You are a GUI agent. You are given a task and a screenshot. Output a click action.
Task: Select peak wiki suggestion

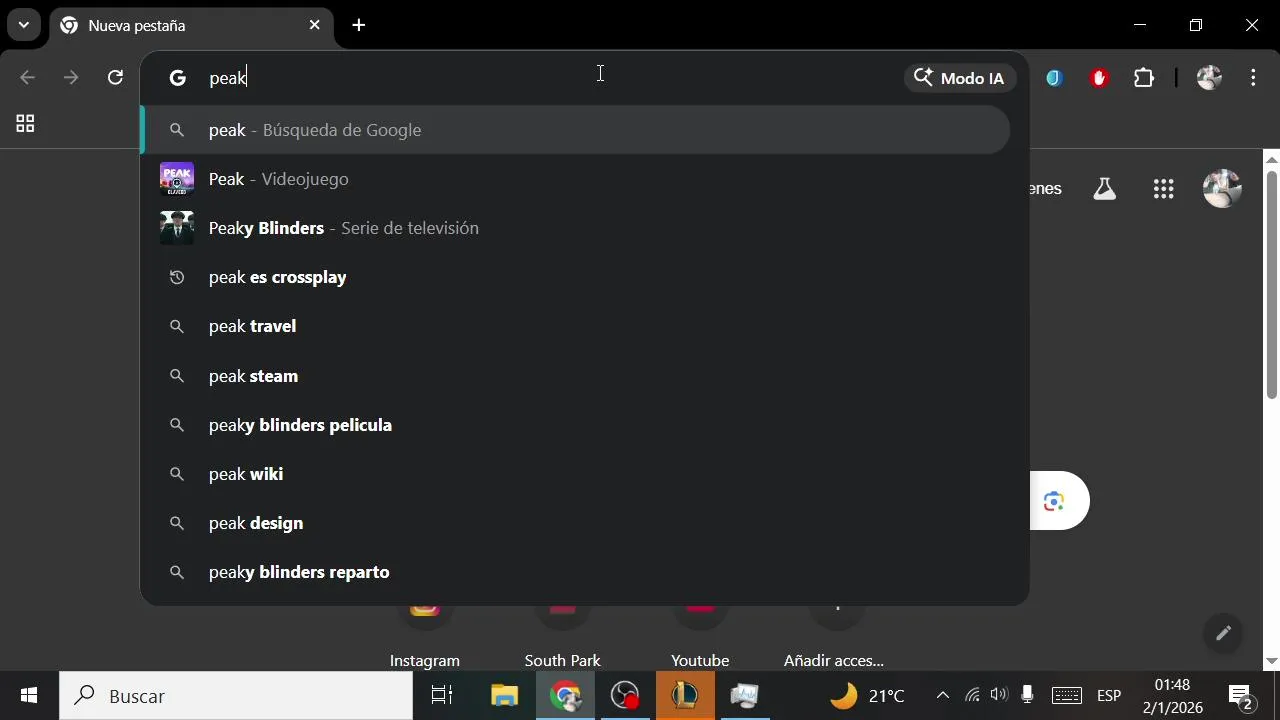577,474
